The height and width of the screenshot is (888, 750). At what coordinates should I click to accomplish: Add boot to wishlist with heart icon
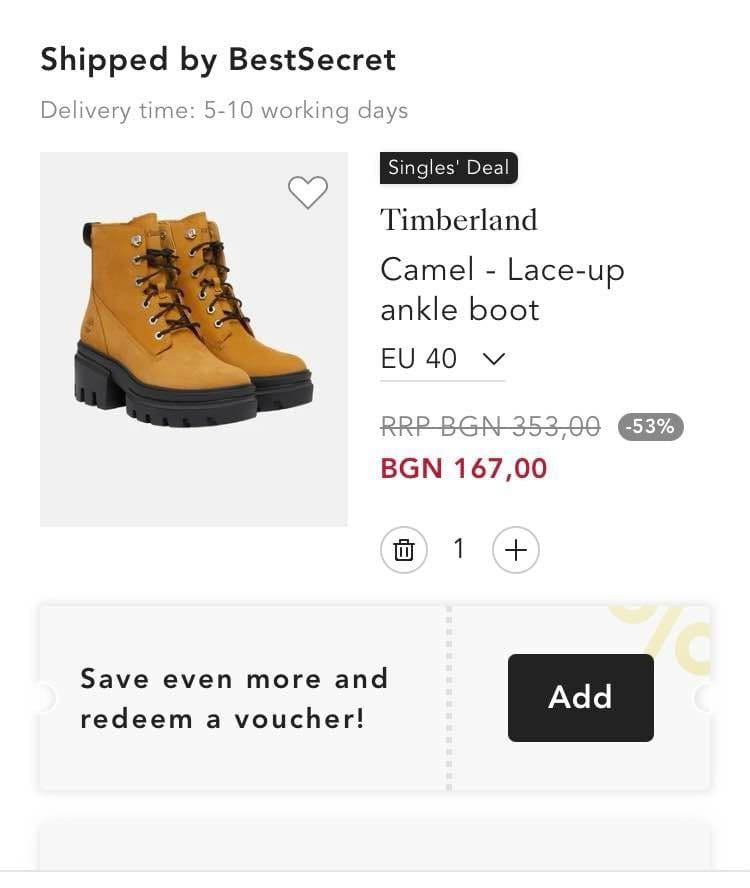pos(307,192)
